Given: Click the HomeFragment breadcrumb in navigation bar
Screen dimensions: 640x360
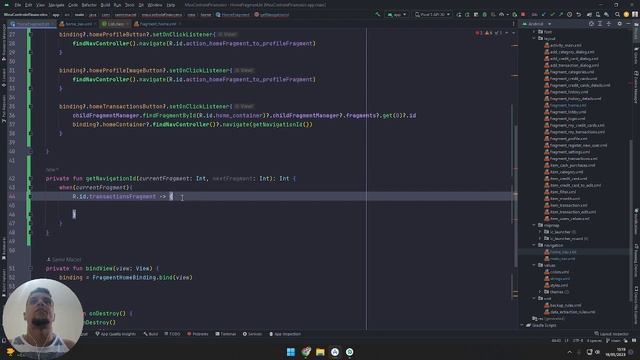Looking at the screenshot, I should click(x=233, y=15).
